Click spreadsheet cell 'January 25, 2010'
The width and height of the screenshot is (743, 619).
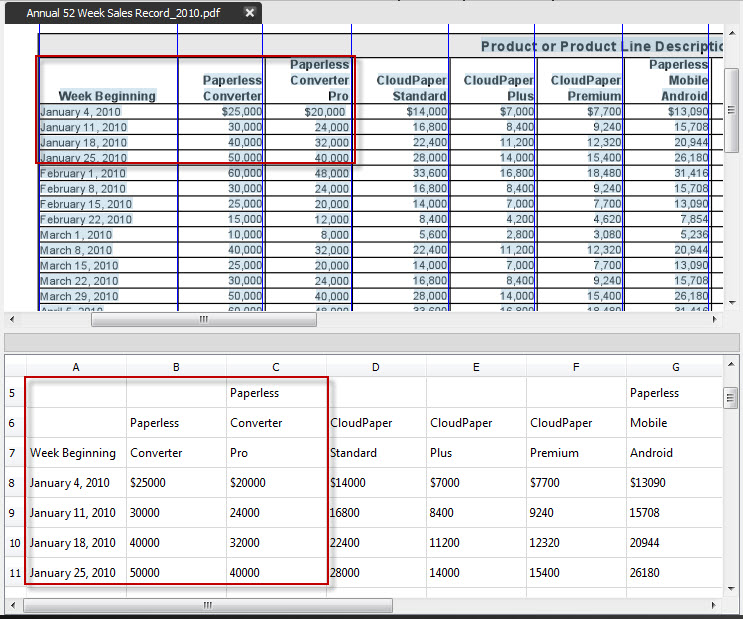[x=76, y=573]
